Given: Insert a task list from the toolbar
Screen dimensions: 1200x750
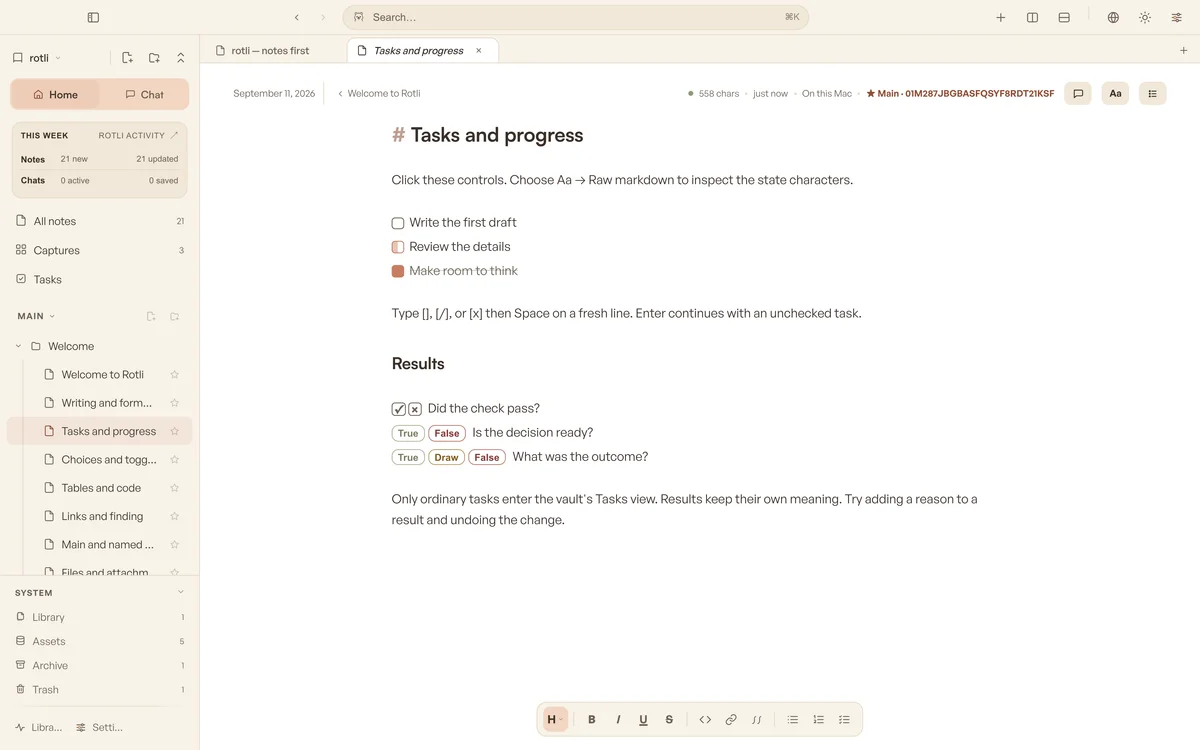Looking at the screenshot, I should pos(844,719).
